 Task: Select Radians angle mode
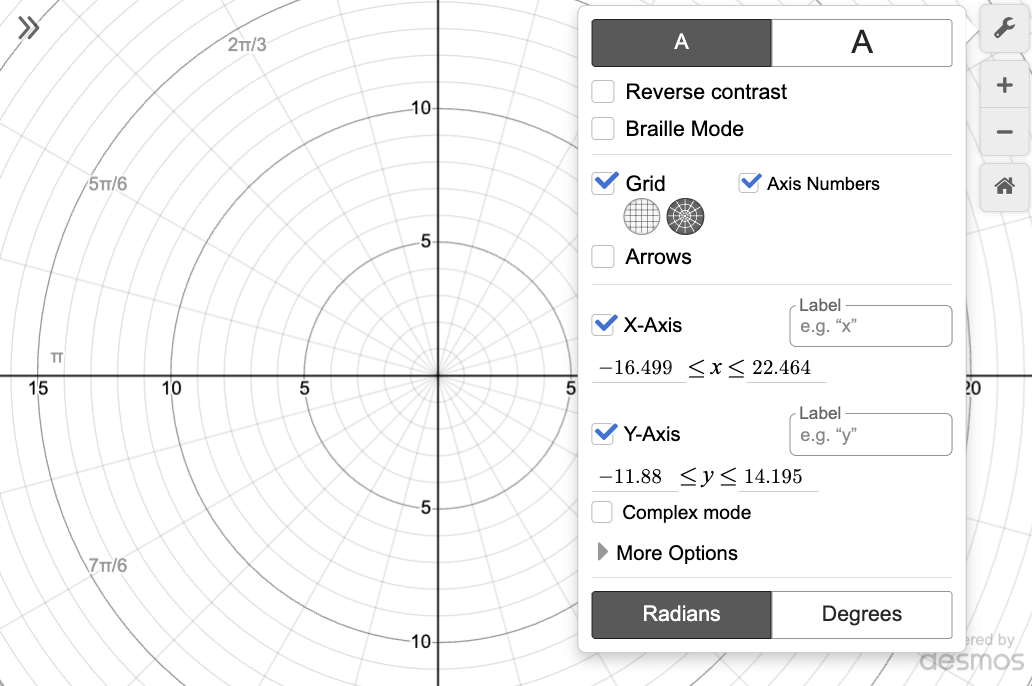(681, 614)
